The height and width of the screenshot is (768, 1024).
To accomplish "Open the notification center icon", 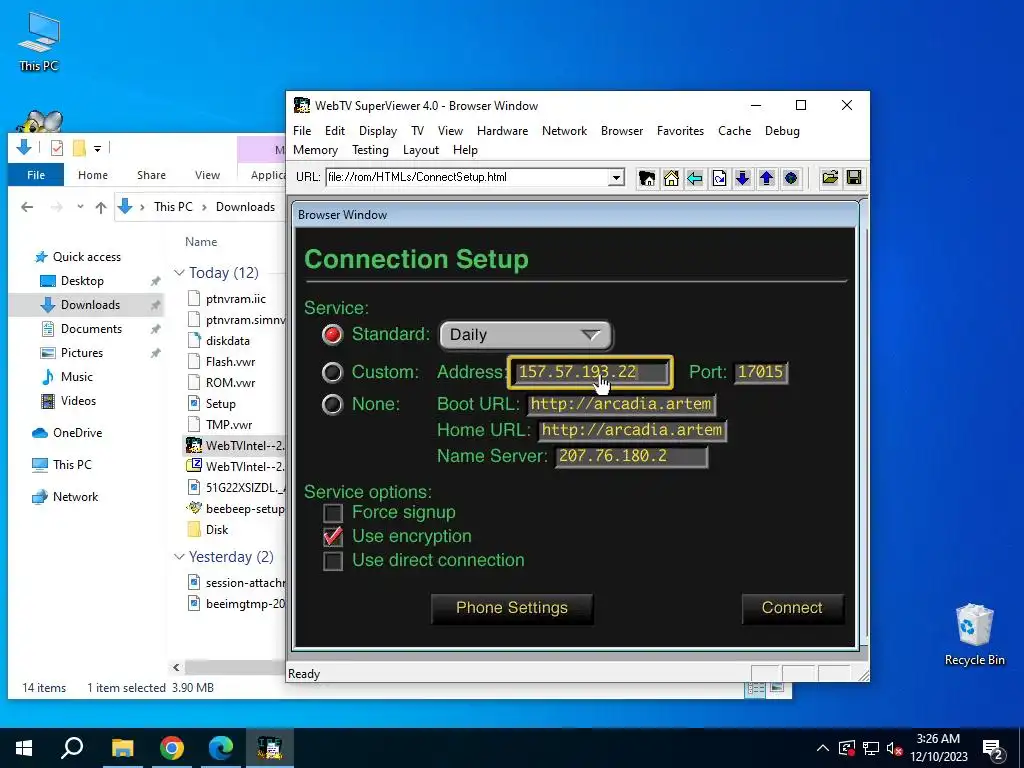I will [993, 749].
